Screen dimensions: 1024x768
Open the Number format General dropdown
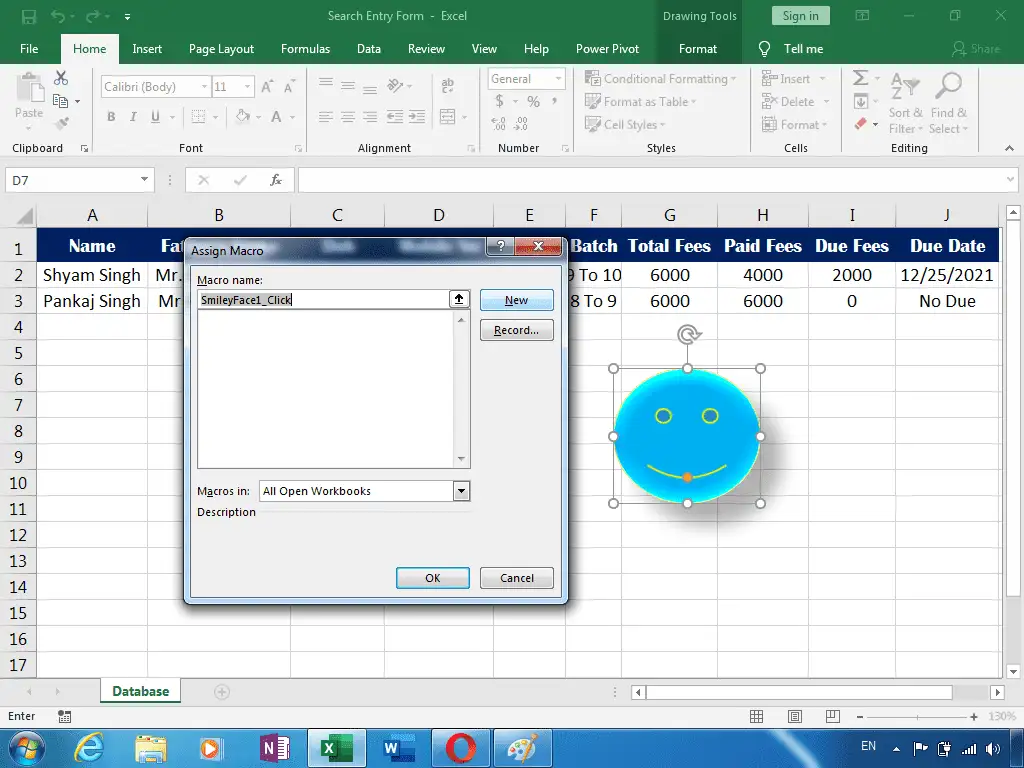tap(558, 78)
